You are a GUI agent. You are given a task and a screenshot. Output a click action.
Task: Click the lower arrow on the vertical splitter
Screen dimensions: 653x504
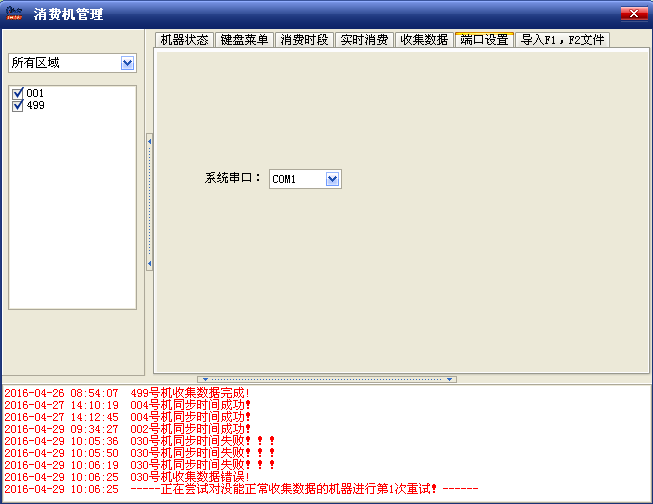tap(150, 264)
